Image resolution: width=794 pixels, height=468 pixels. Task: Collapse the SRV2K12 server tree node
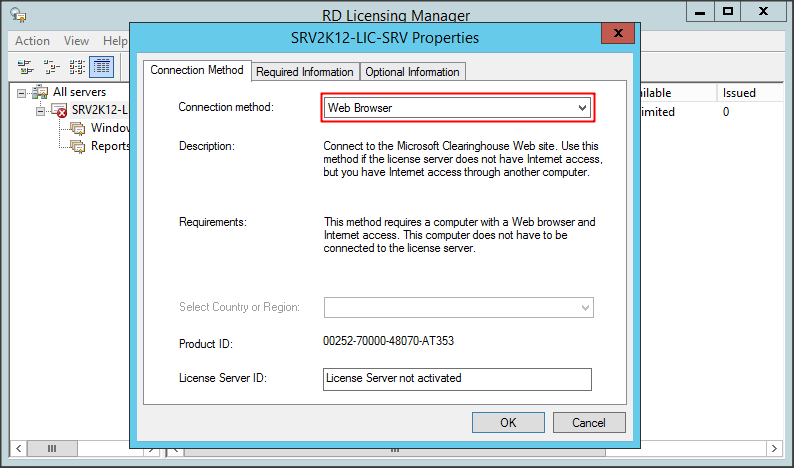(x=41, y=110)
